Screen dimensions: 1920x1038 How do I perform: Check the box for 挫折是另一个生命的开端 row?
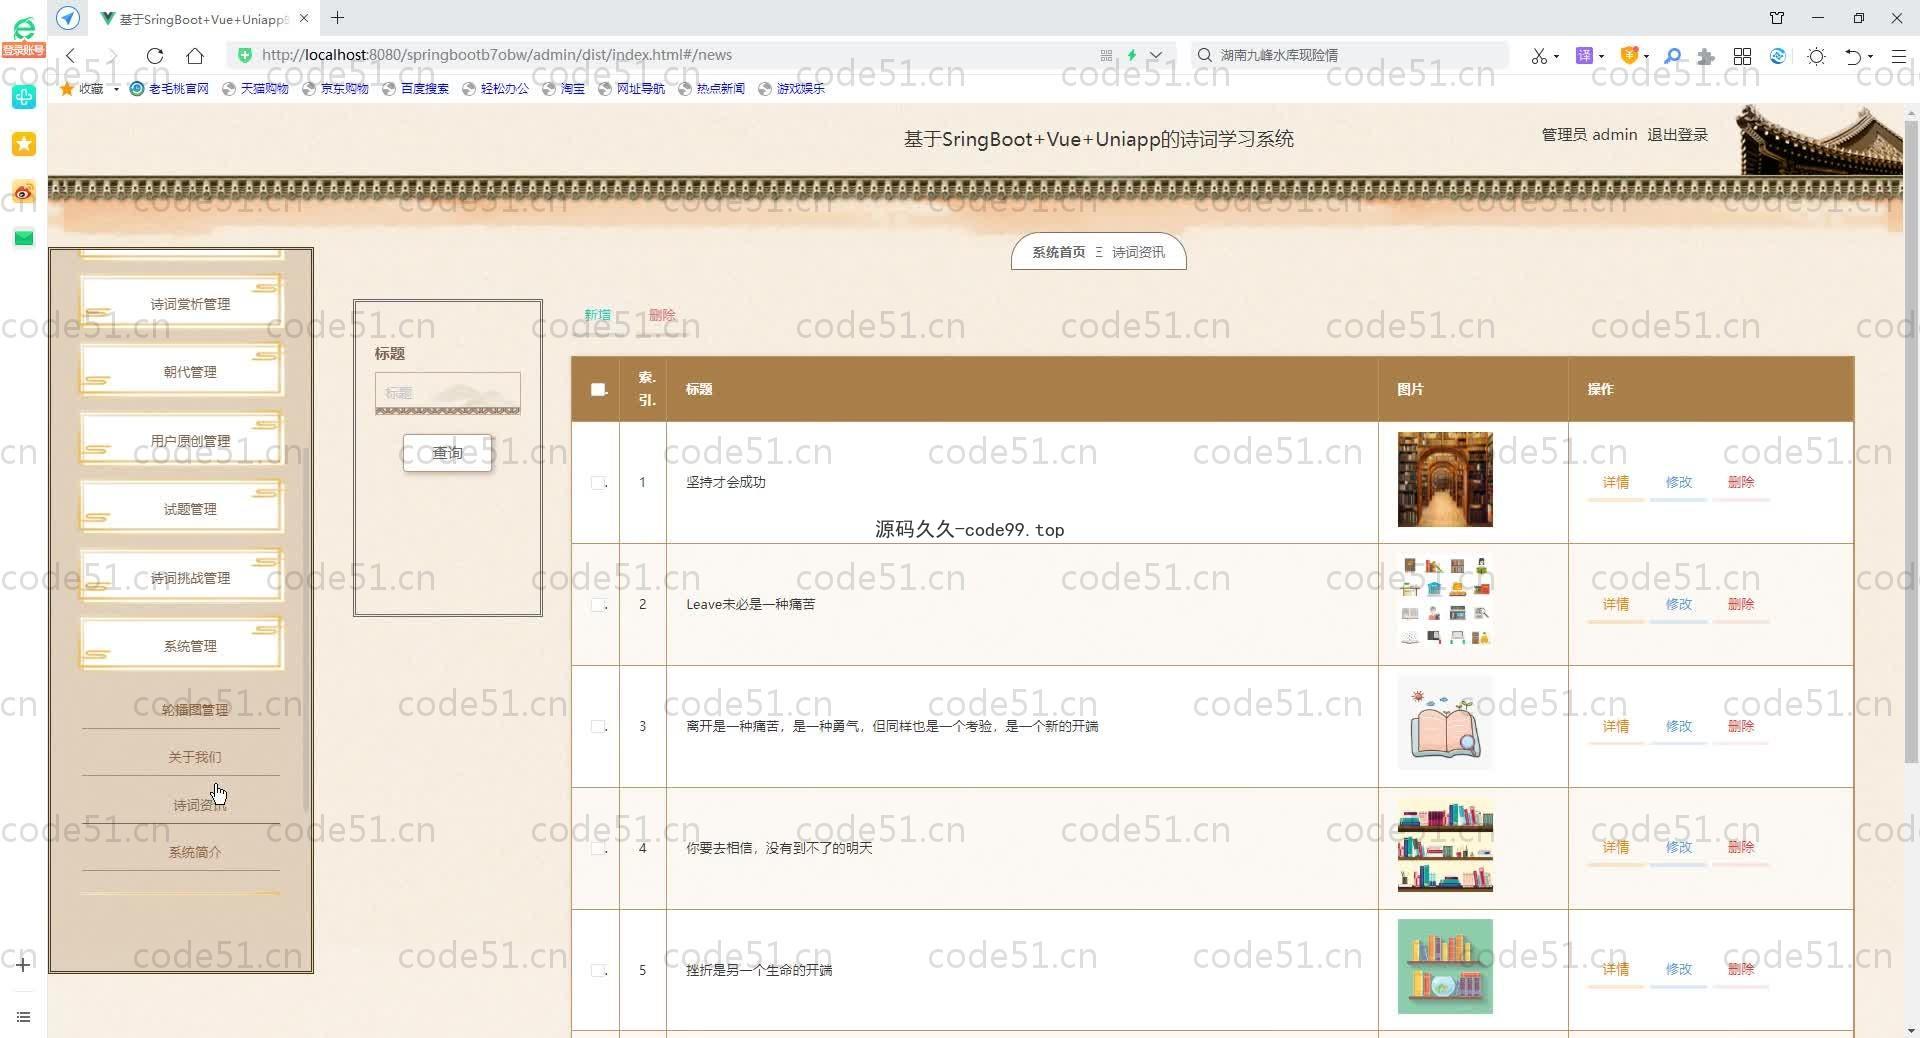(x=598, y=971)
